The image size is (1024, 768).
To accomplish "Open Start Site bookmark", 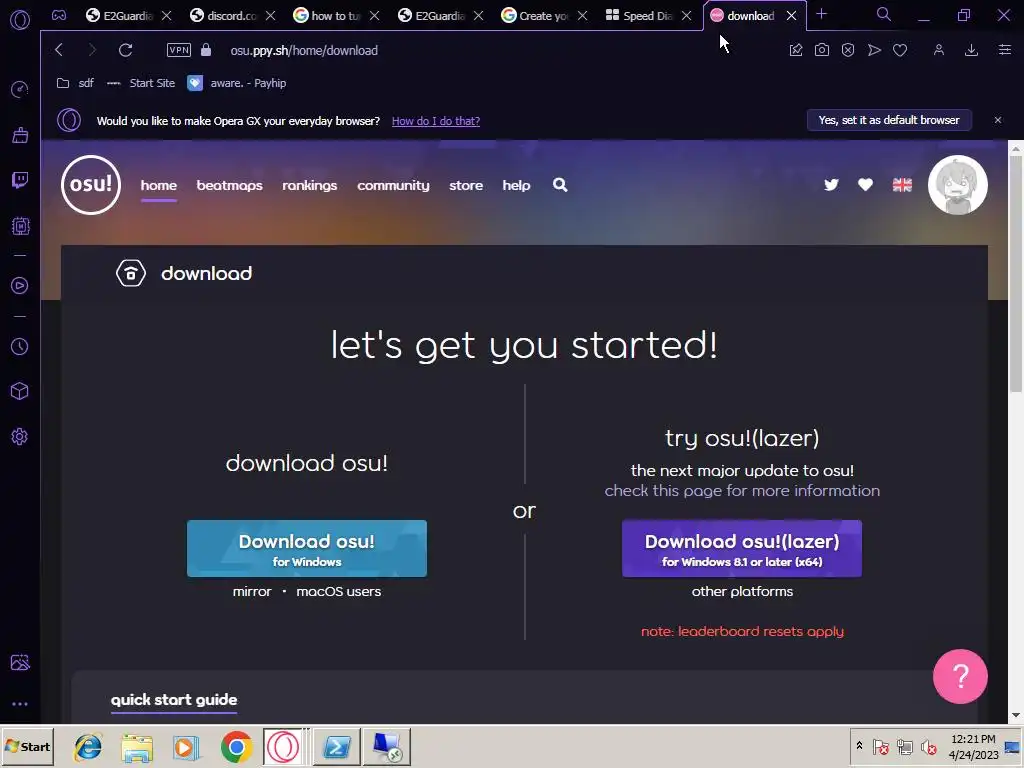I will (x=141, y=83).
